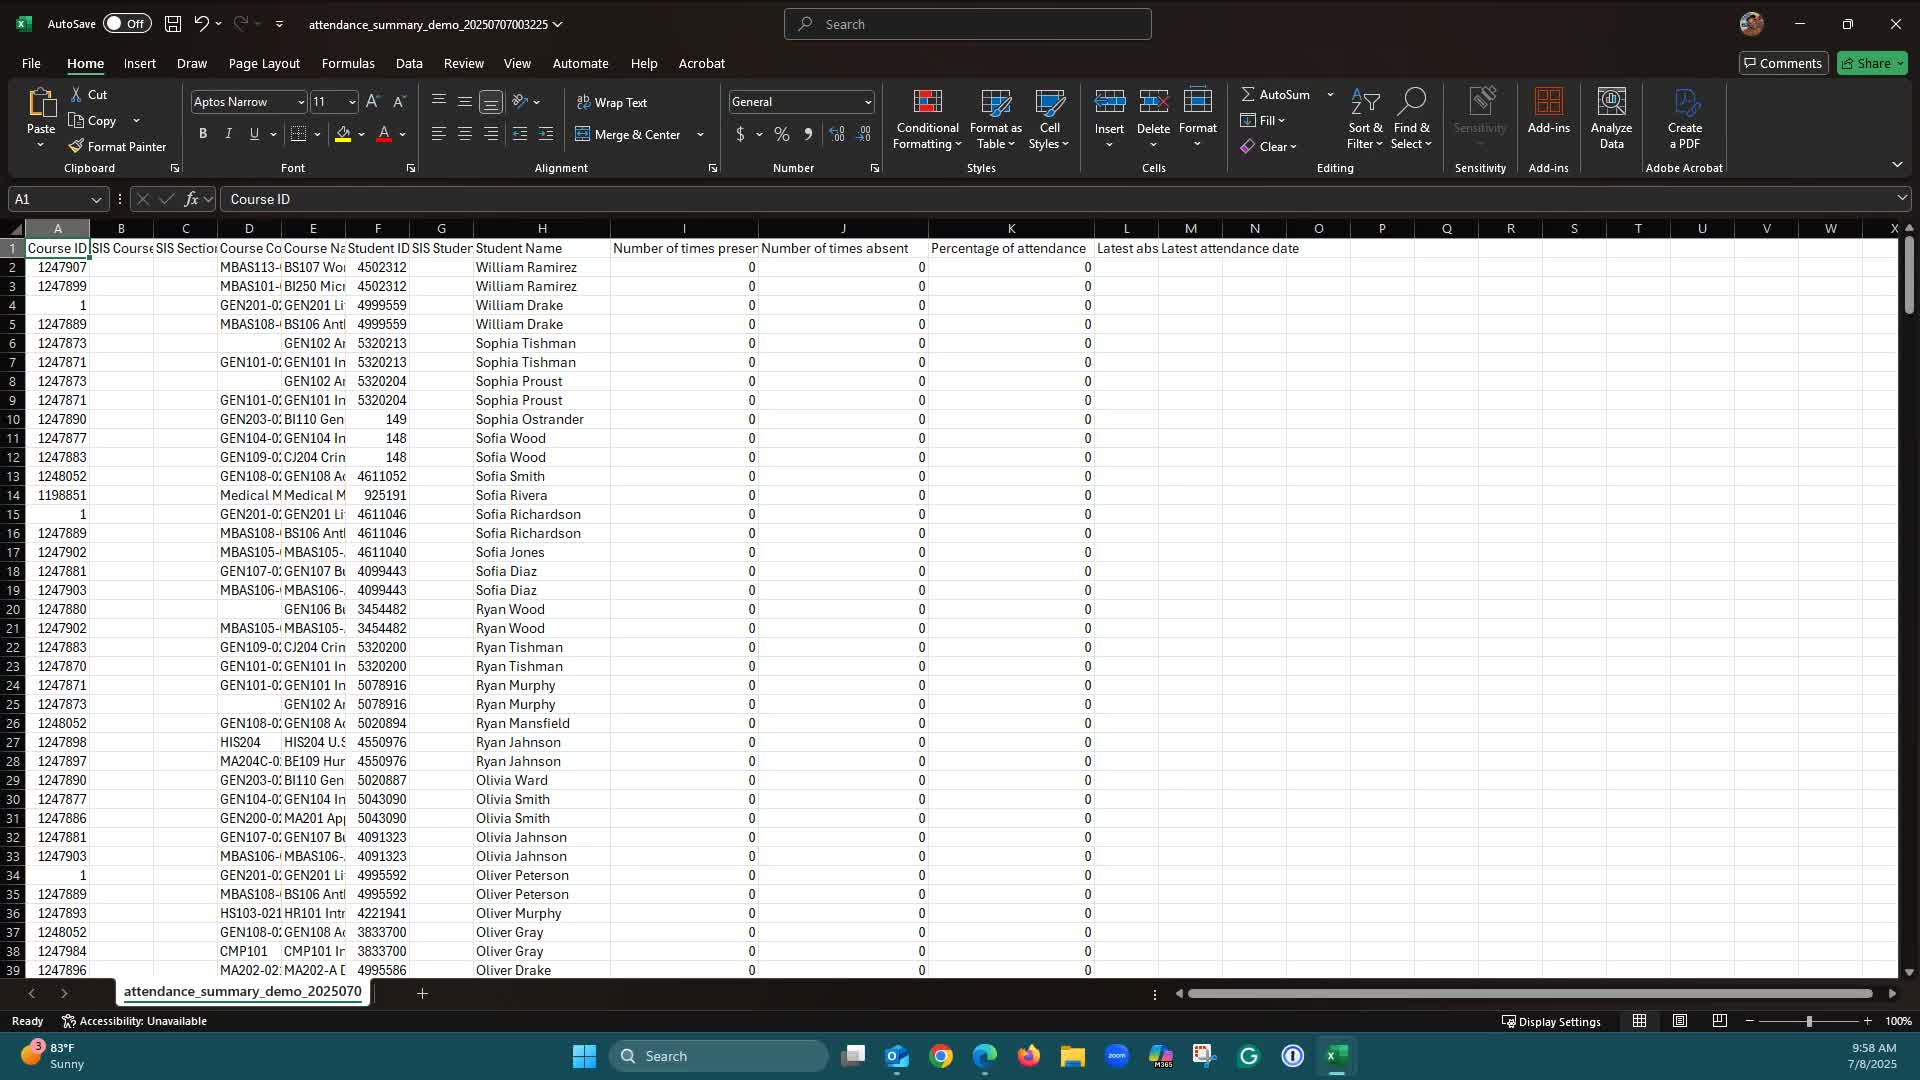This screenshot has height=1080, width=1920.
Task: Open Sort & Filter menu
Action: click(1365, 119)
